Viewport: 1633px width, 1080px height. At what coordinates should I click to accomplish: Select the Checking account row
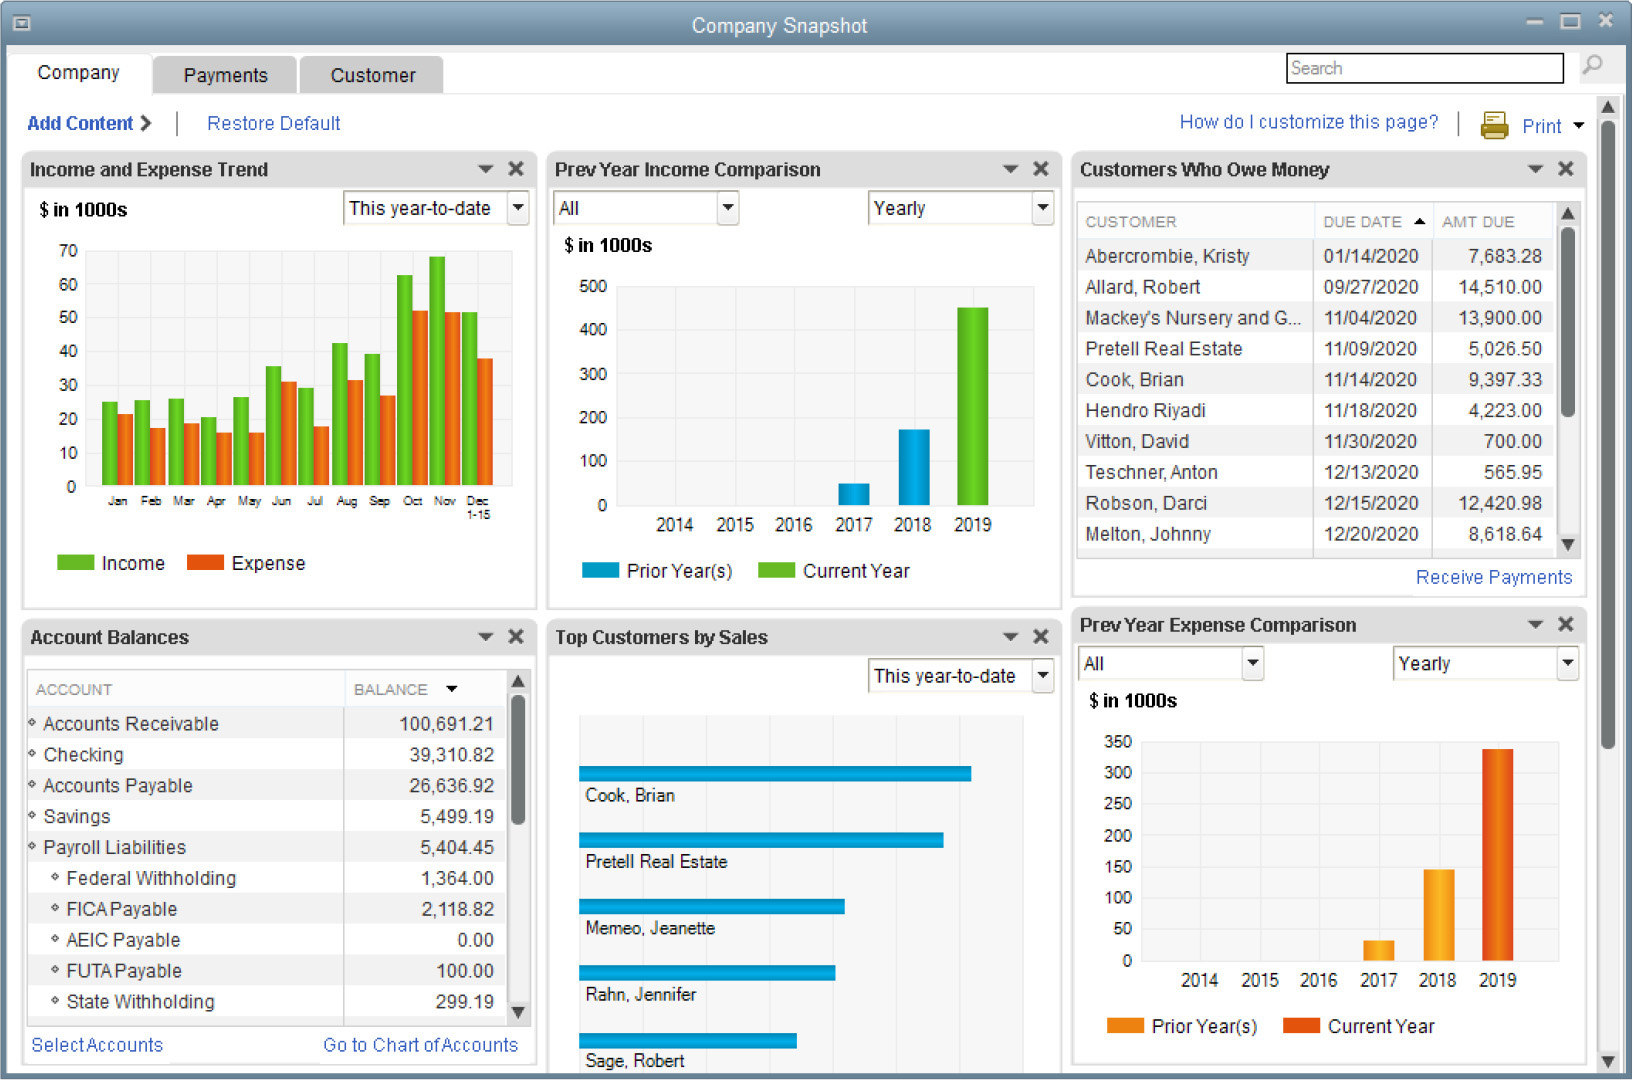pos(266,754)
